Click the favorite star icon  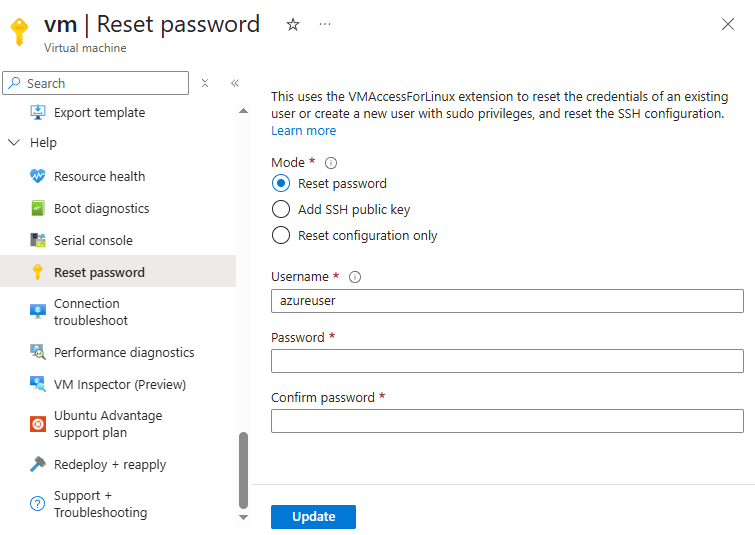click(293, 25)
